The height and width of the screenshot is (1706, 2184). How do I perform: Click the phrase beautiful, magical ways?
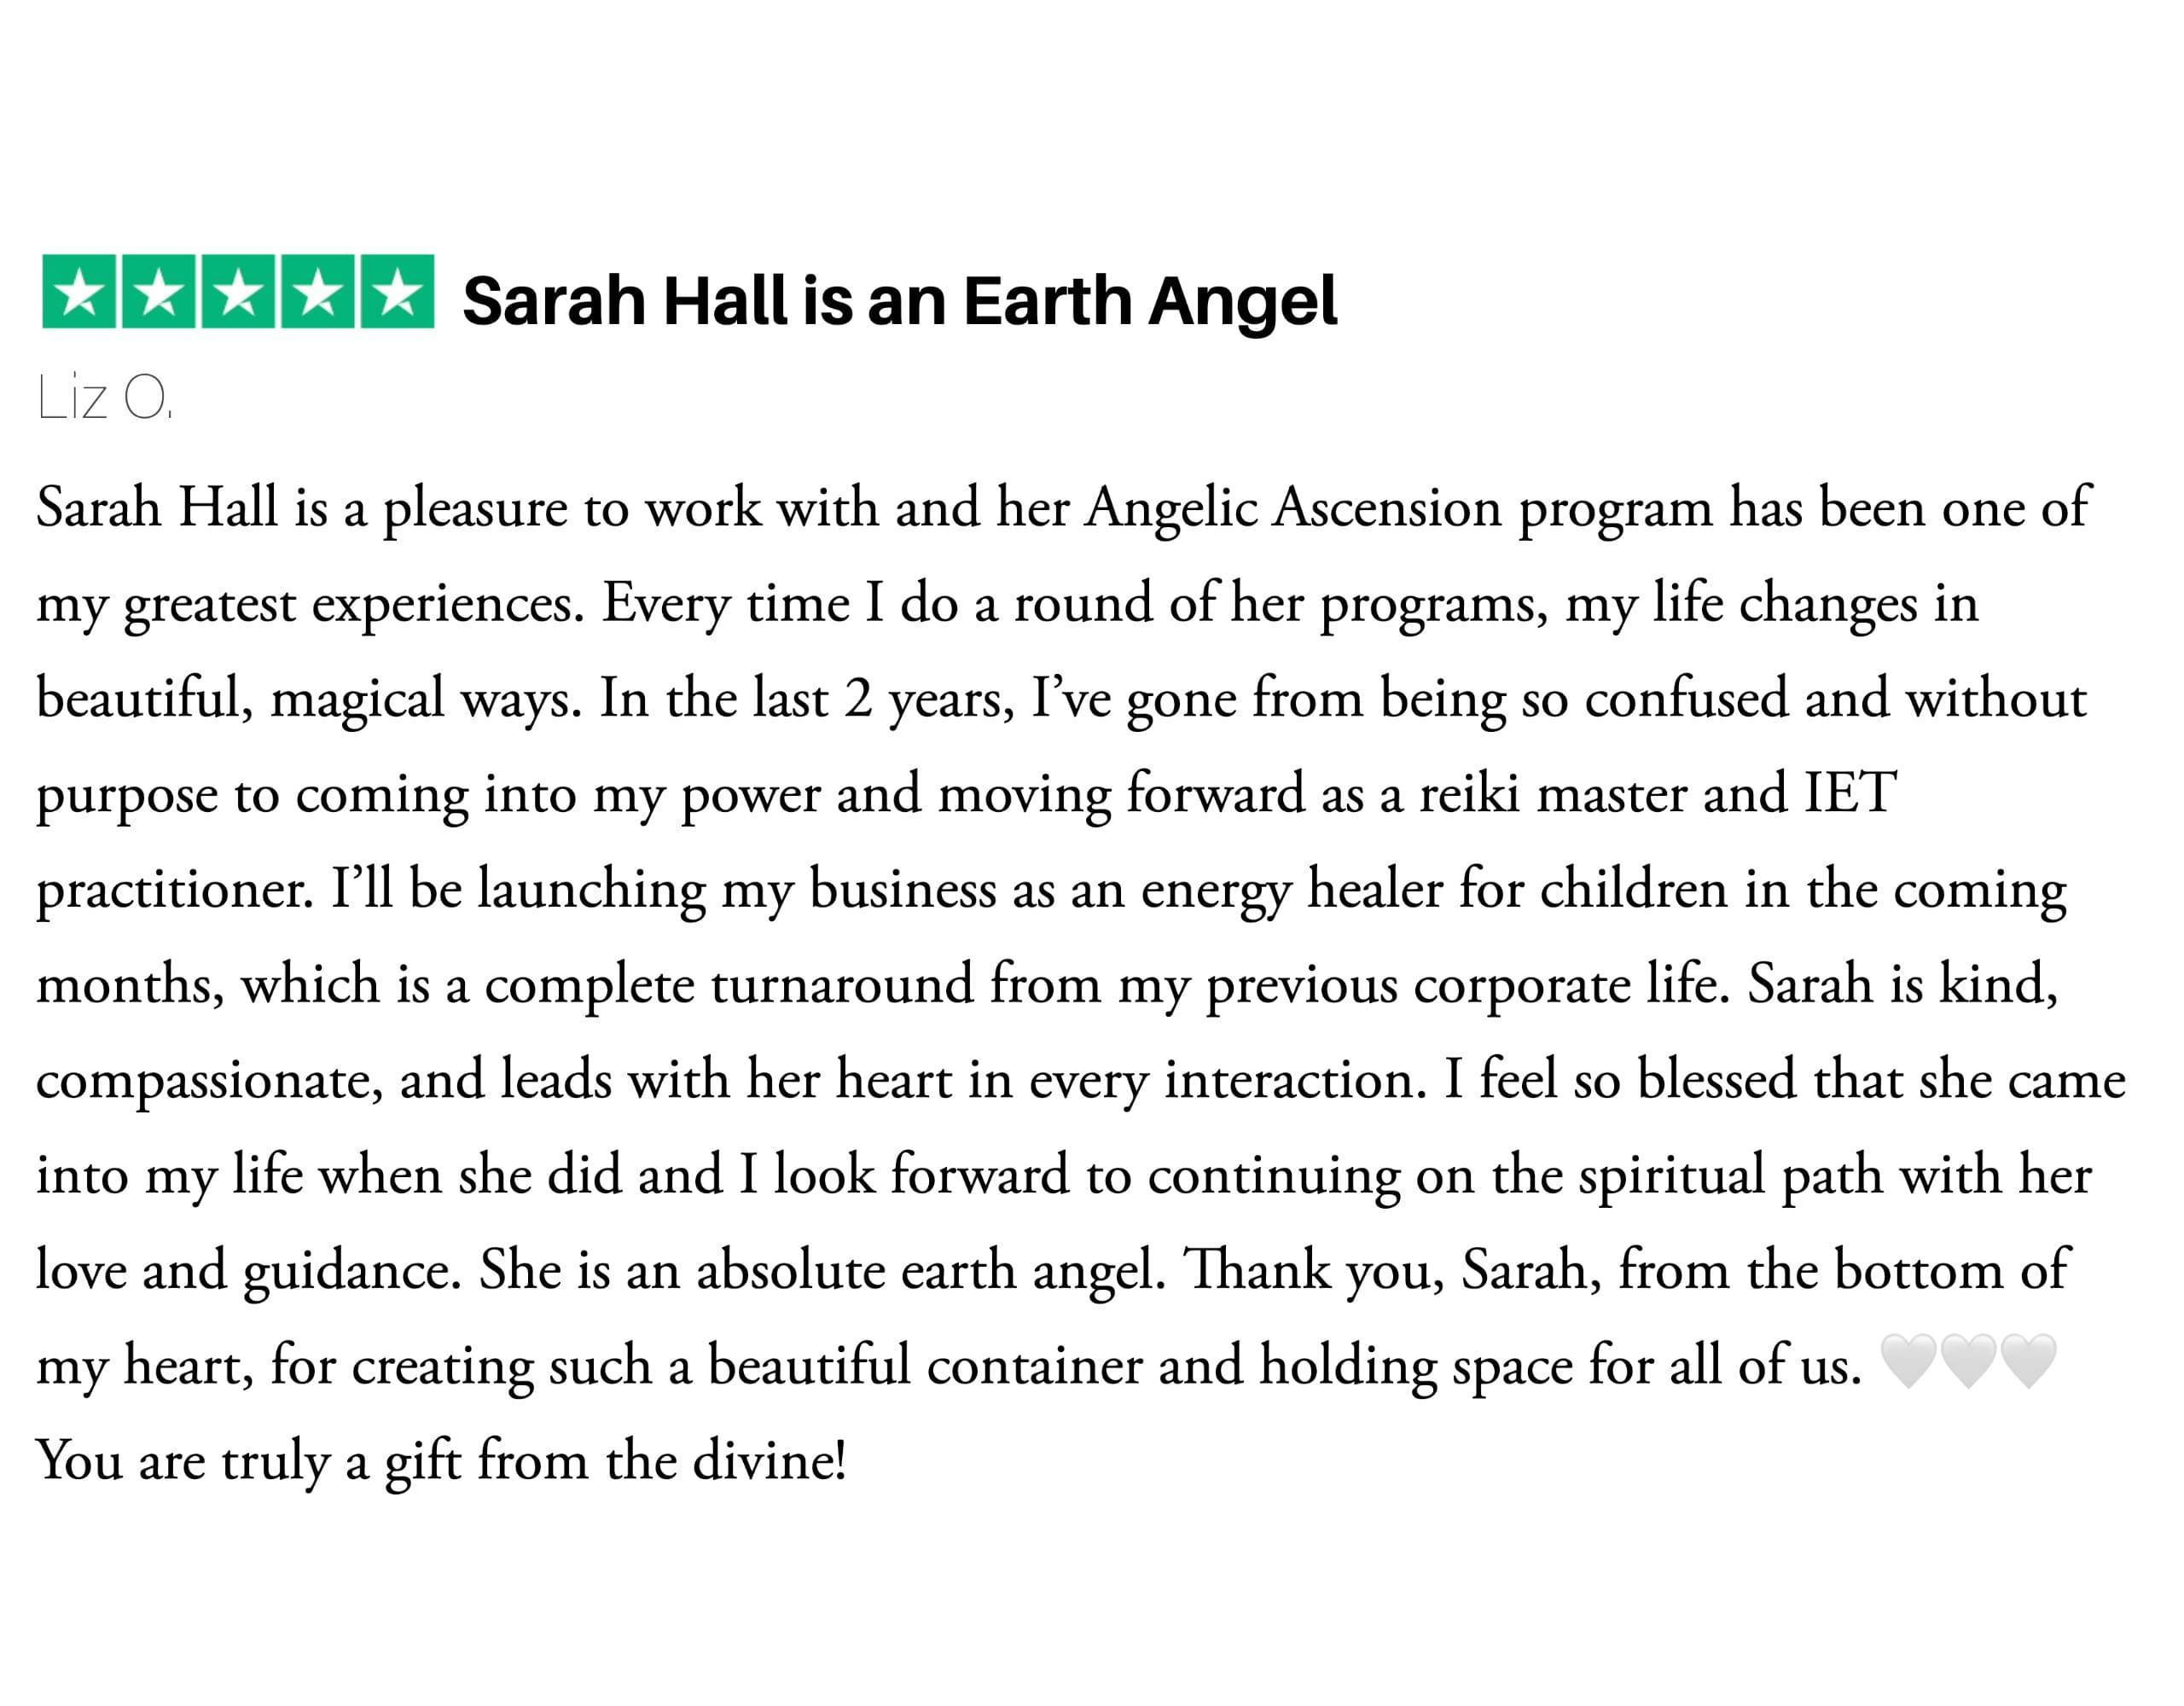point(309,699)
